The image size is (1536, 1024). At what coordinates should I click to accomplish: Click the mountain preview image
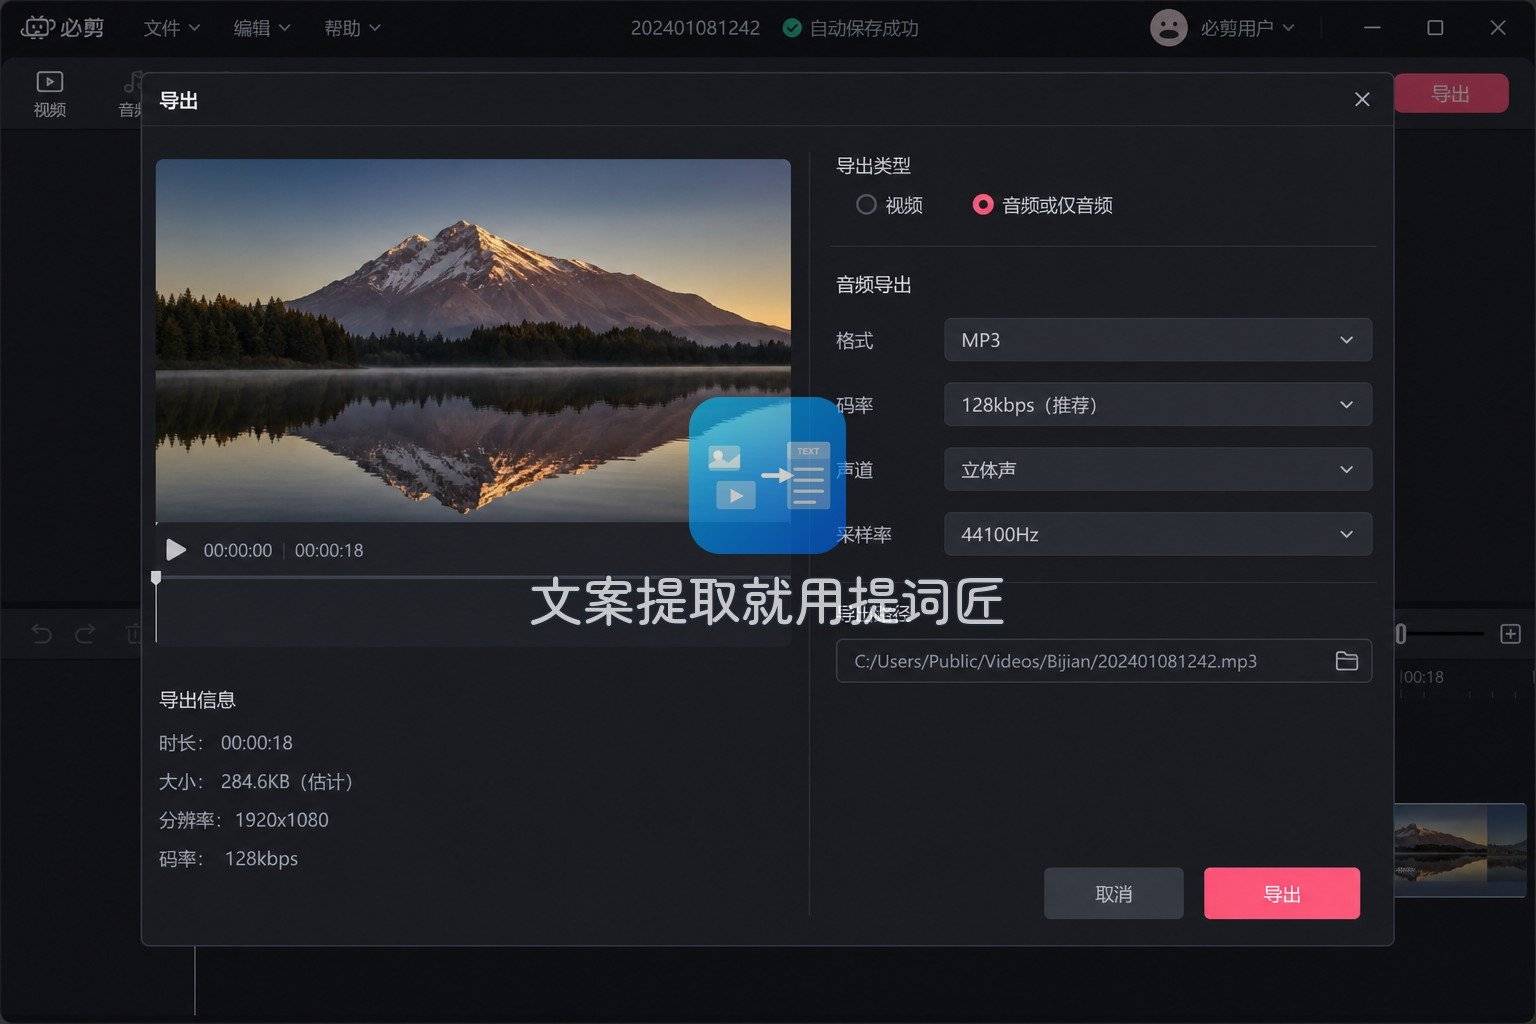[x=473, y=341]
